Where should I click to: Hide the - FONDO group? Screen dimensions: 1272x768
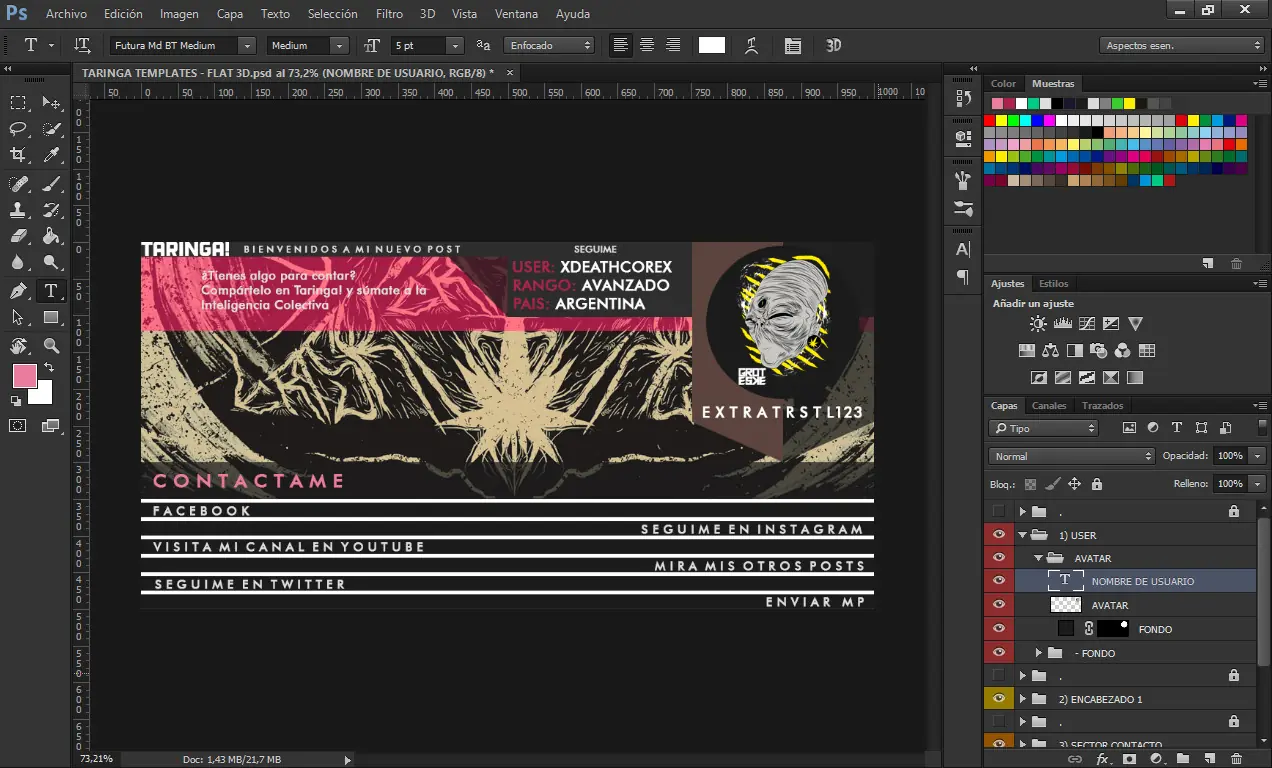pyautogui.click(x=998, y=653)
